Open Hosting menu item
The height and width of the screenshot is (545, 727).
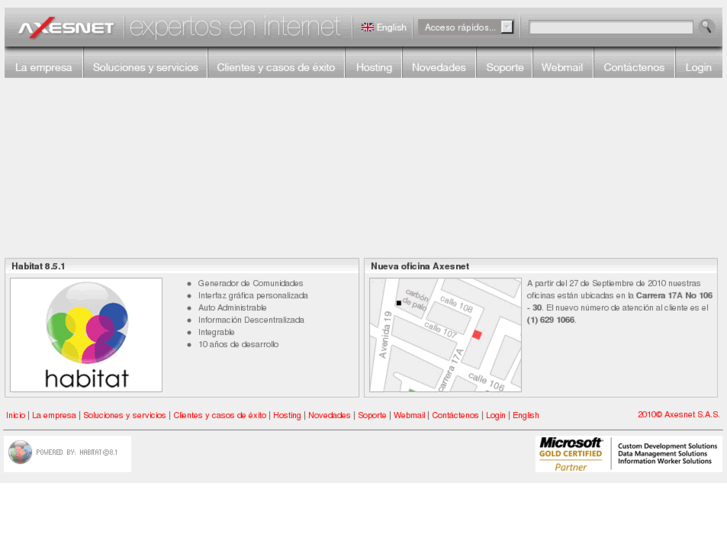[x=374, y=67]
